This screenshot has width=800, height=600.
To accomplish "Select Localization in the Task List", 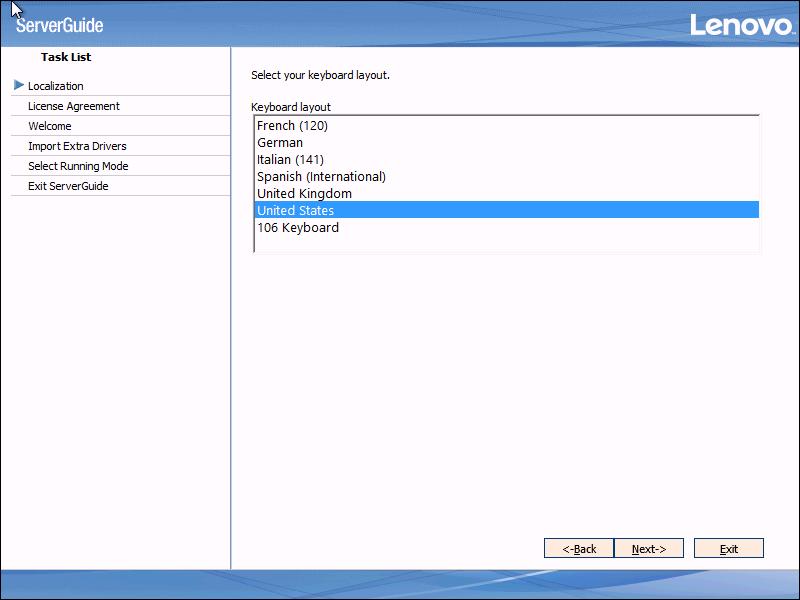I will [x=57, y=86].
